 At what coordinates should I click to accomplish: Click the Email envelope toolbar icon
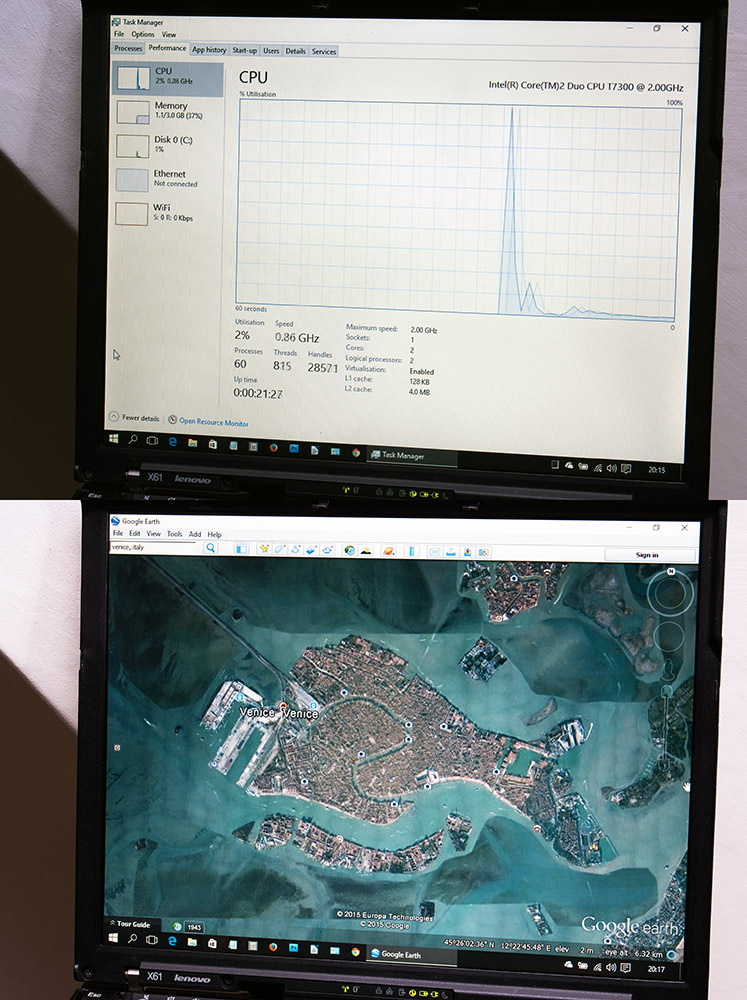(434, 552)
